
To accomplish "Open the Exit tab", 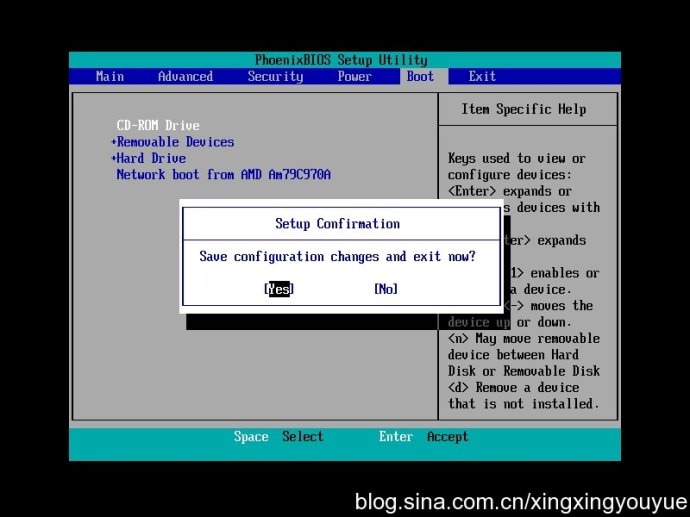I will coord(482,77).
